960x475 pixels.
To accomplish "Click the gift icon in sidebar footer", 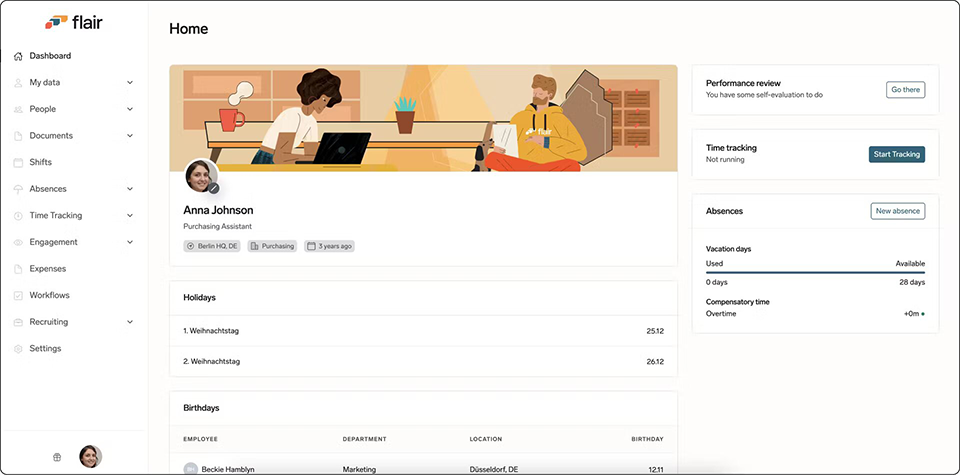I will point(57,457).
